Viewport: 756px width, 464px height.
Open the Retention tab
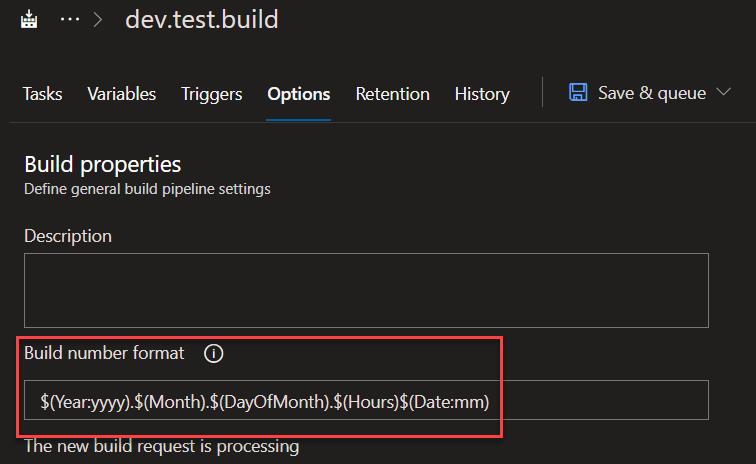[x=392, y=94]
